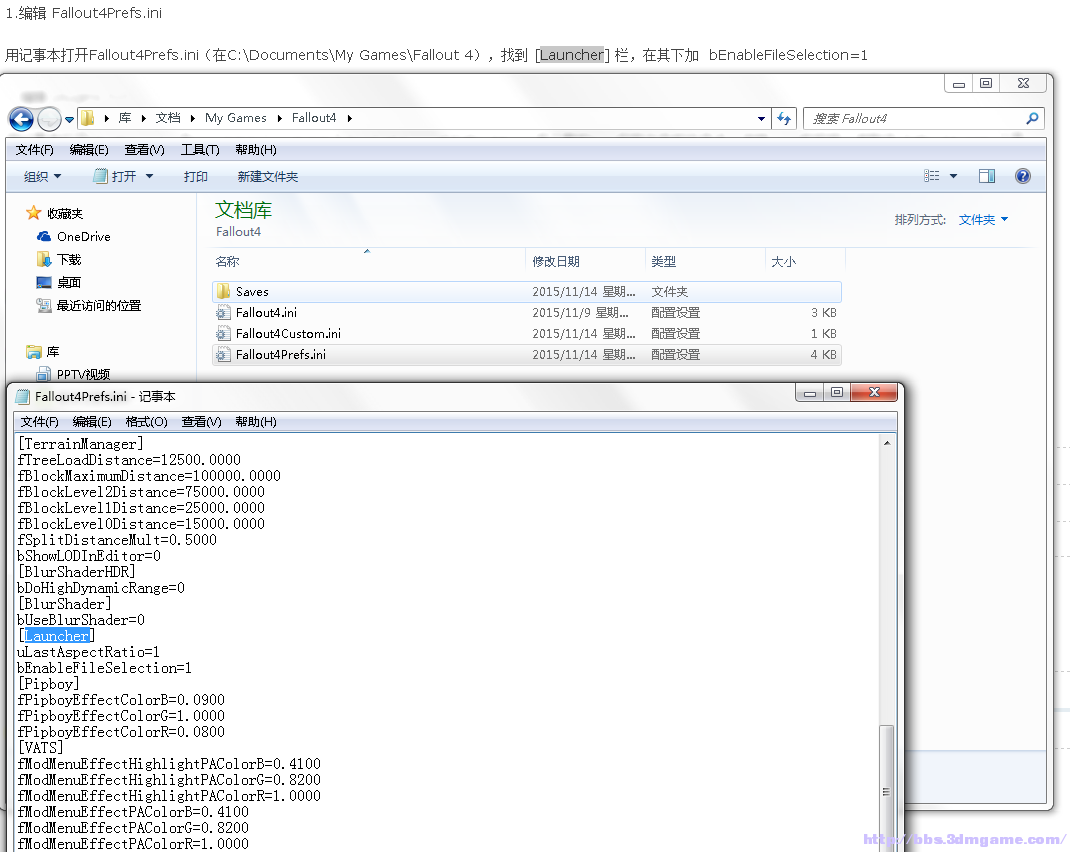The width and height of the screenshot is (1070, 852).
Task: Open Explorer 工具(T) menu
Action: [x=200, y=150]
